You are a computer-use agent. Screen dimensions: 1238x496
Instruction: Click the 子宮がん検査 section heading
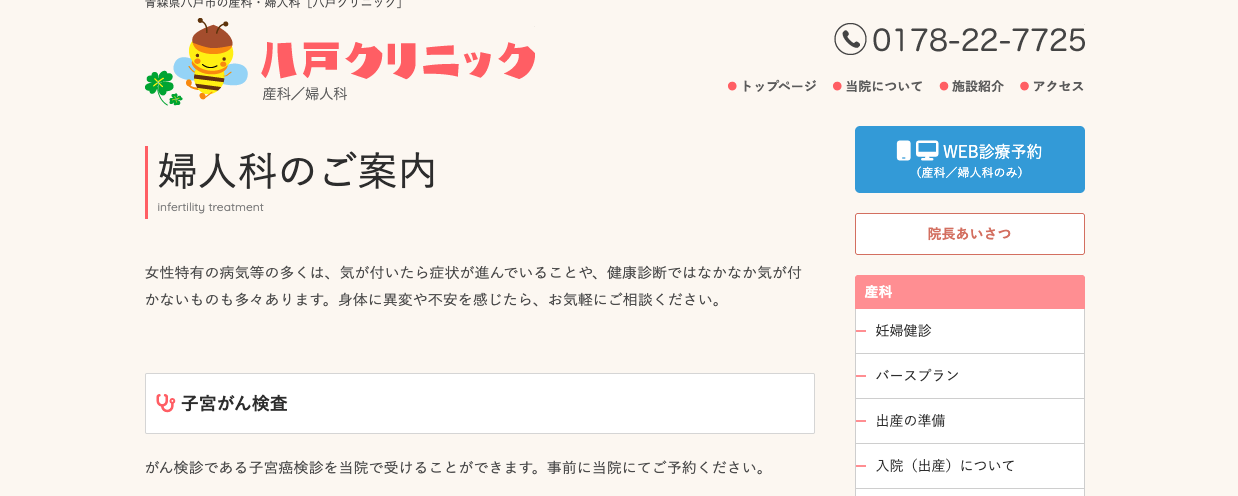(x=234, y=404)
